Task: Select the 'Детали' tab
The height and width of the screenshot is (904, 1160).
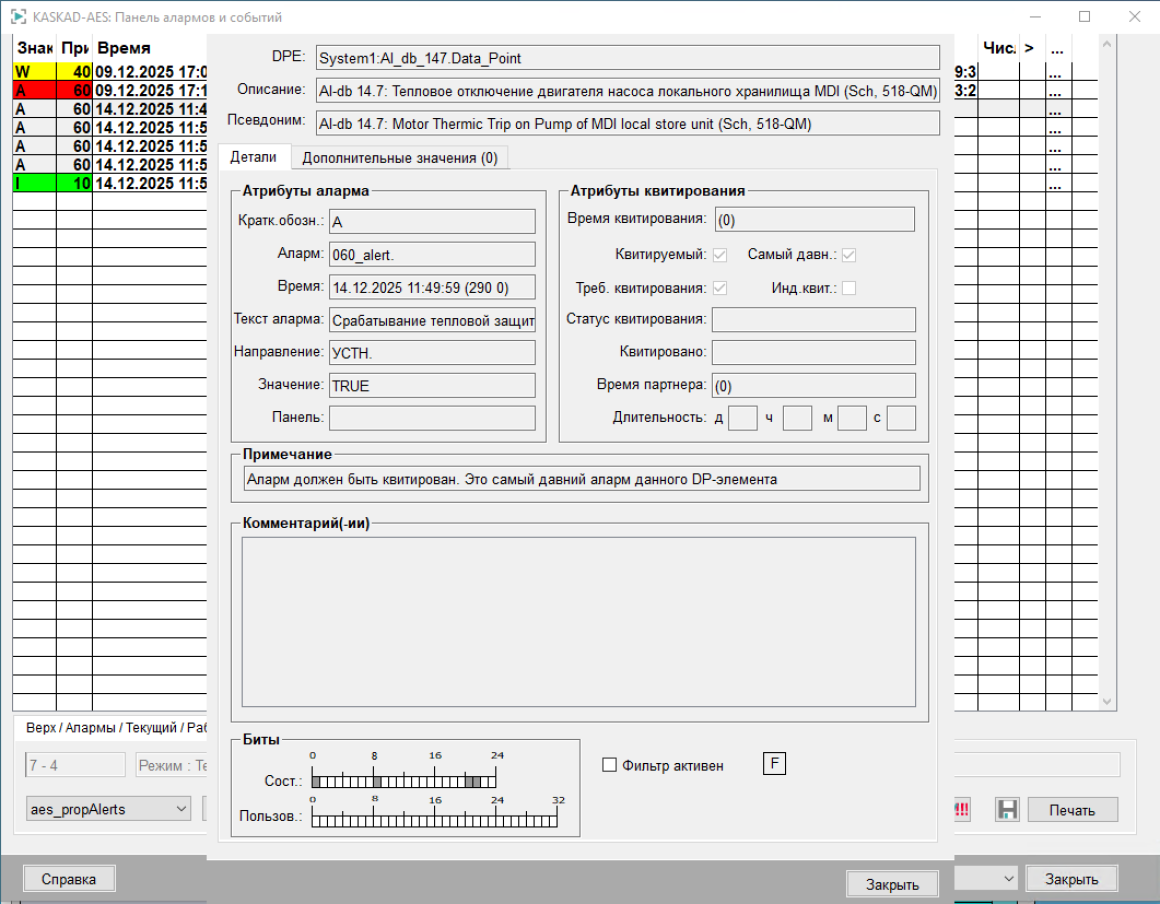Action: [253, 157]
